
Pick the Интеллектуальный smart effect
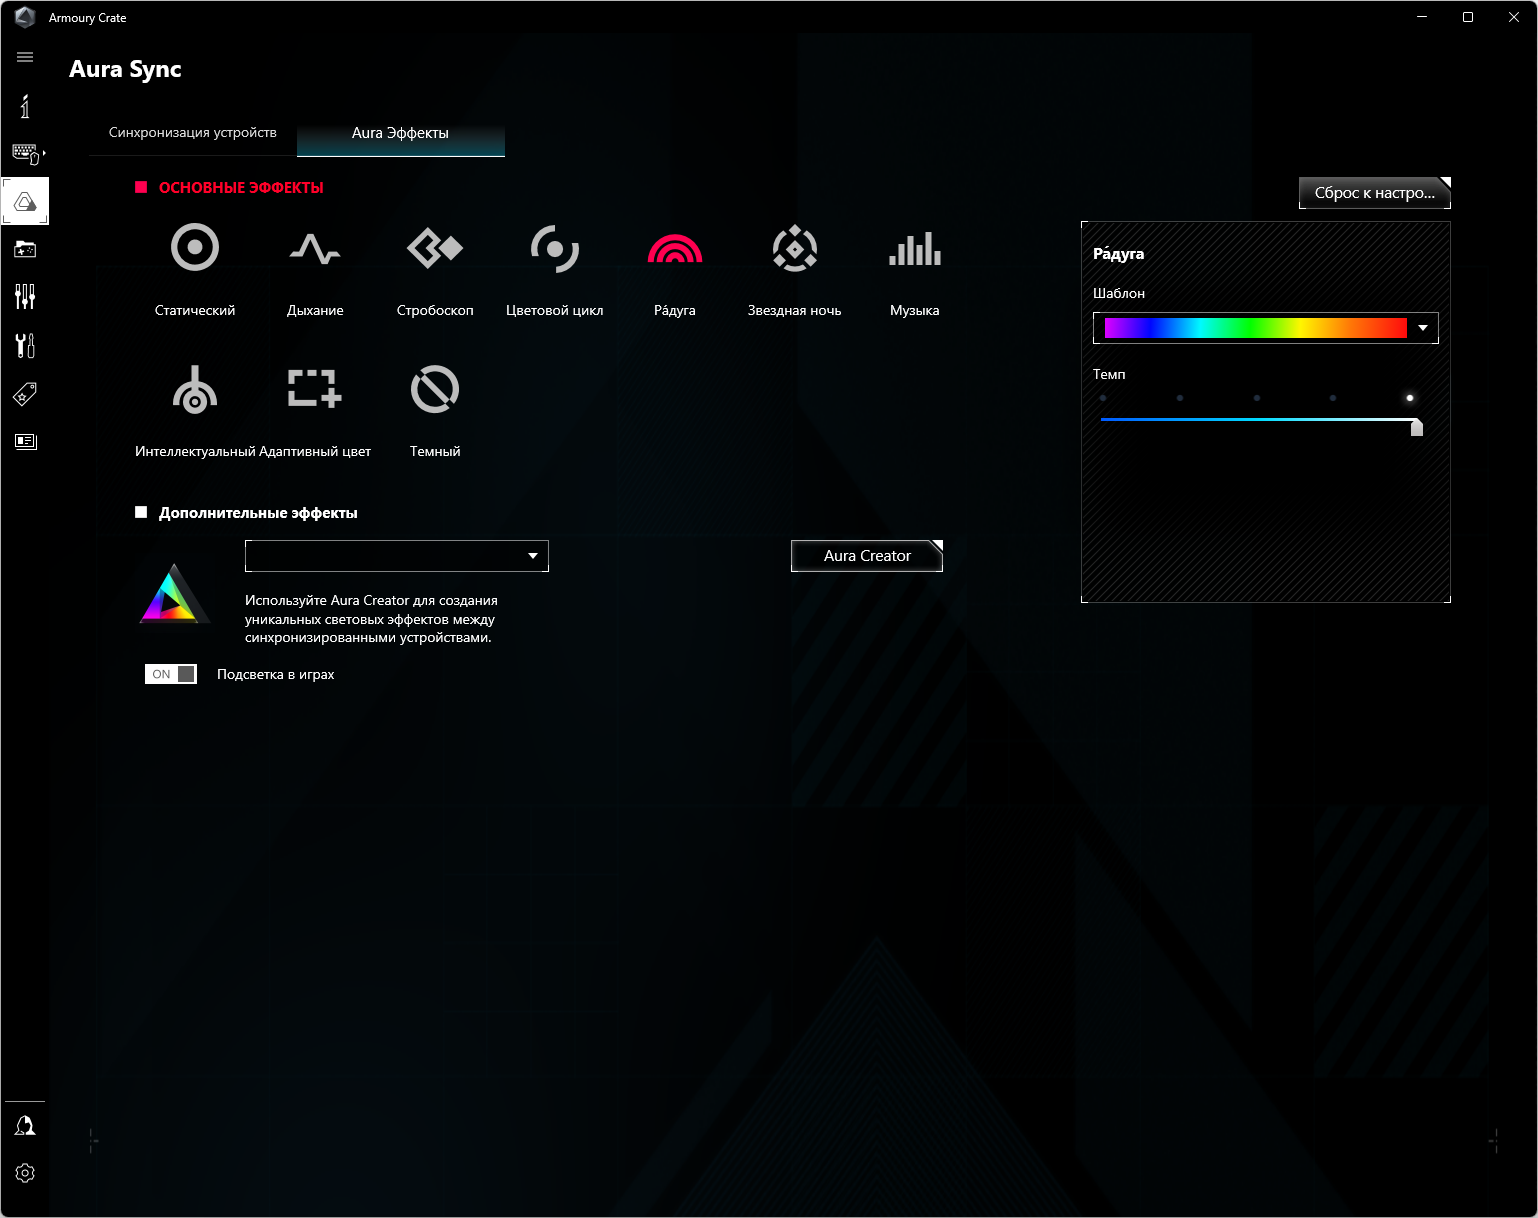coord(195,390)
